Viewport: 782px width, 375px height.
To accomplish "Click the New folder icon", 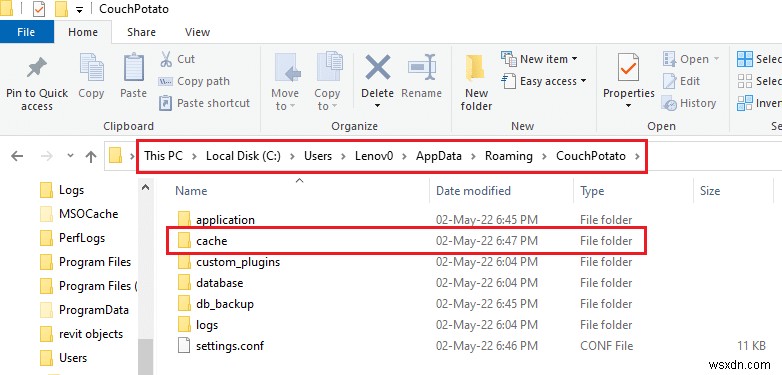I will (476, 68).
